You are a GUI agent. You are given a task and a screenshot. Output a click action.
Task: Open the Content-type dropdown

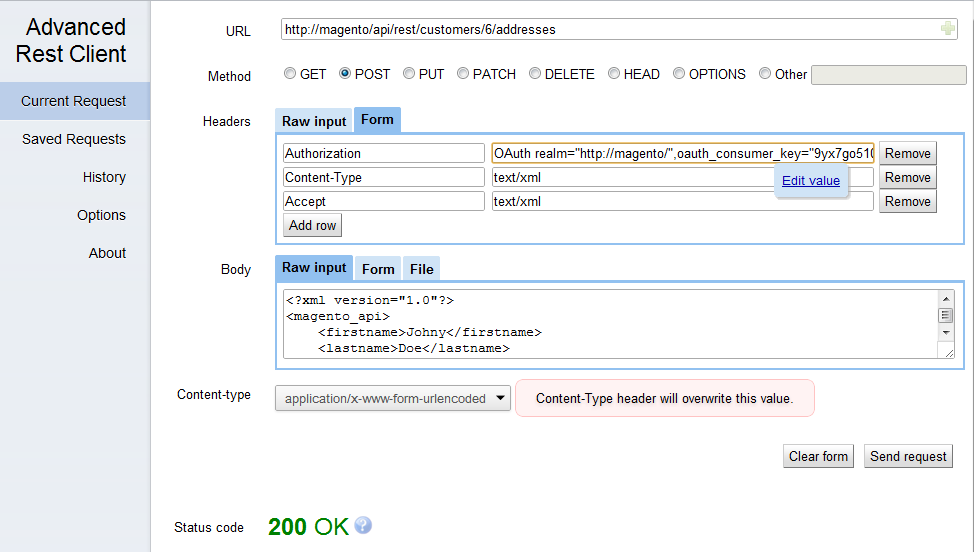click(393, 398)
